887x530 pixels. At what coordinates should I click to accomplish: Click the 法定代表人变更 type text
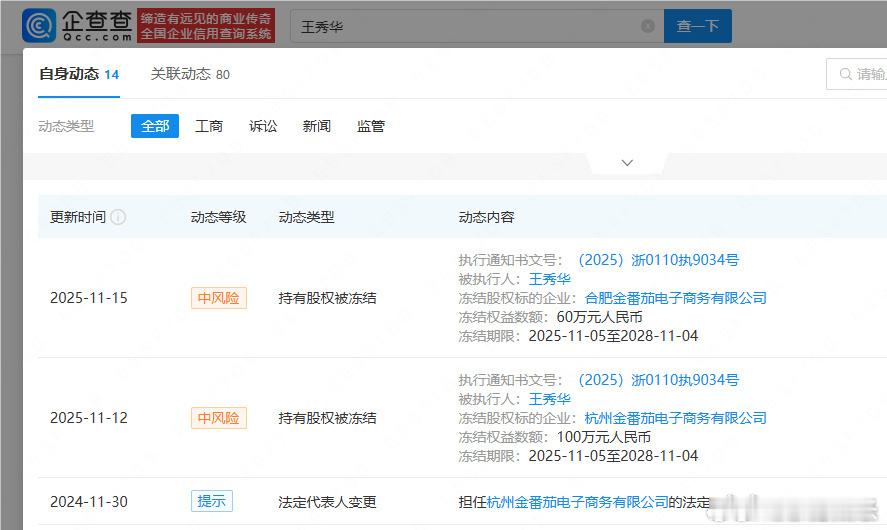(x=327, y=502)
